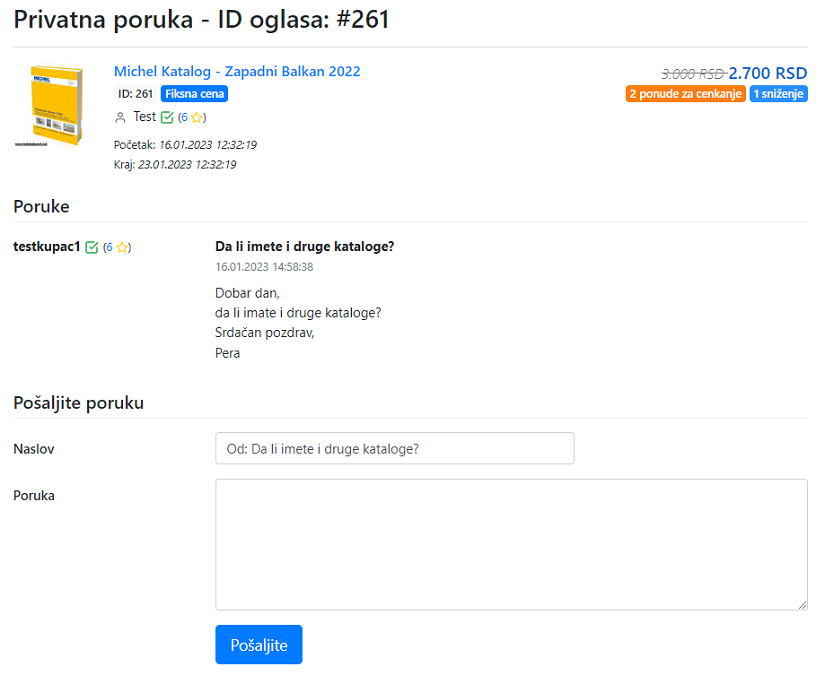The image size is (825, 684).
Task: Click the resize handle of the Poruka textarea
Action: [802, 604]
